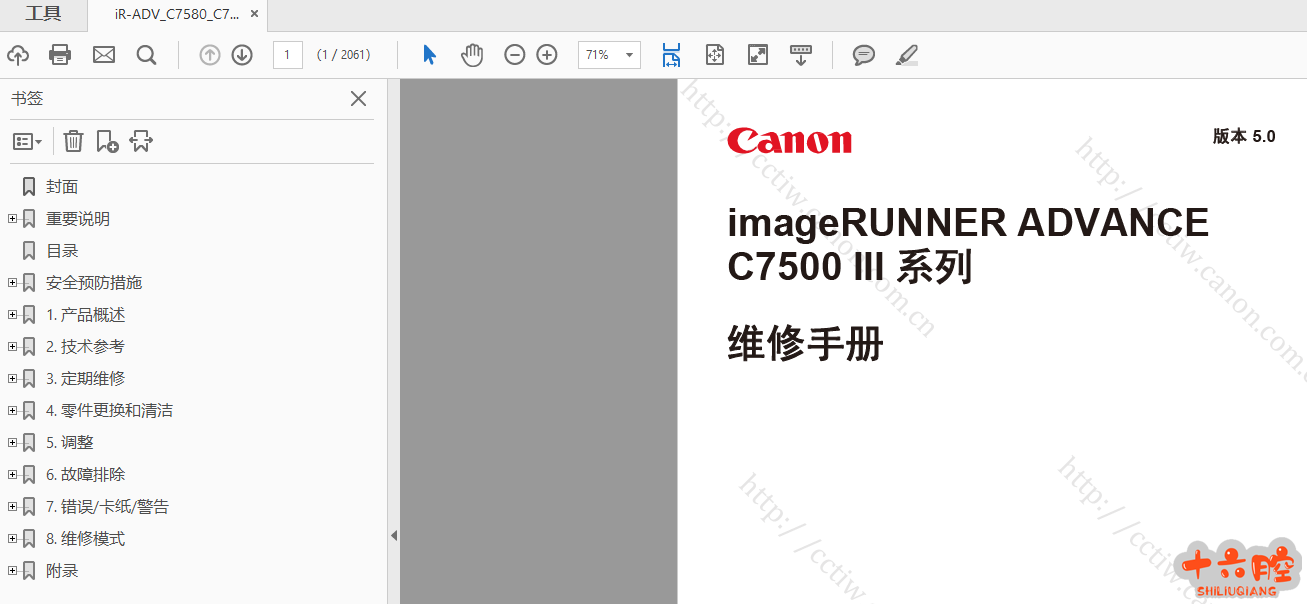Open bookmark options dropdown menu
This screenshot has height=604, width=1307.
click(27, 141)
